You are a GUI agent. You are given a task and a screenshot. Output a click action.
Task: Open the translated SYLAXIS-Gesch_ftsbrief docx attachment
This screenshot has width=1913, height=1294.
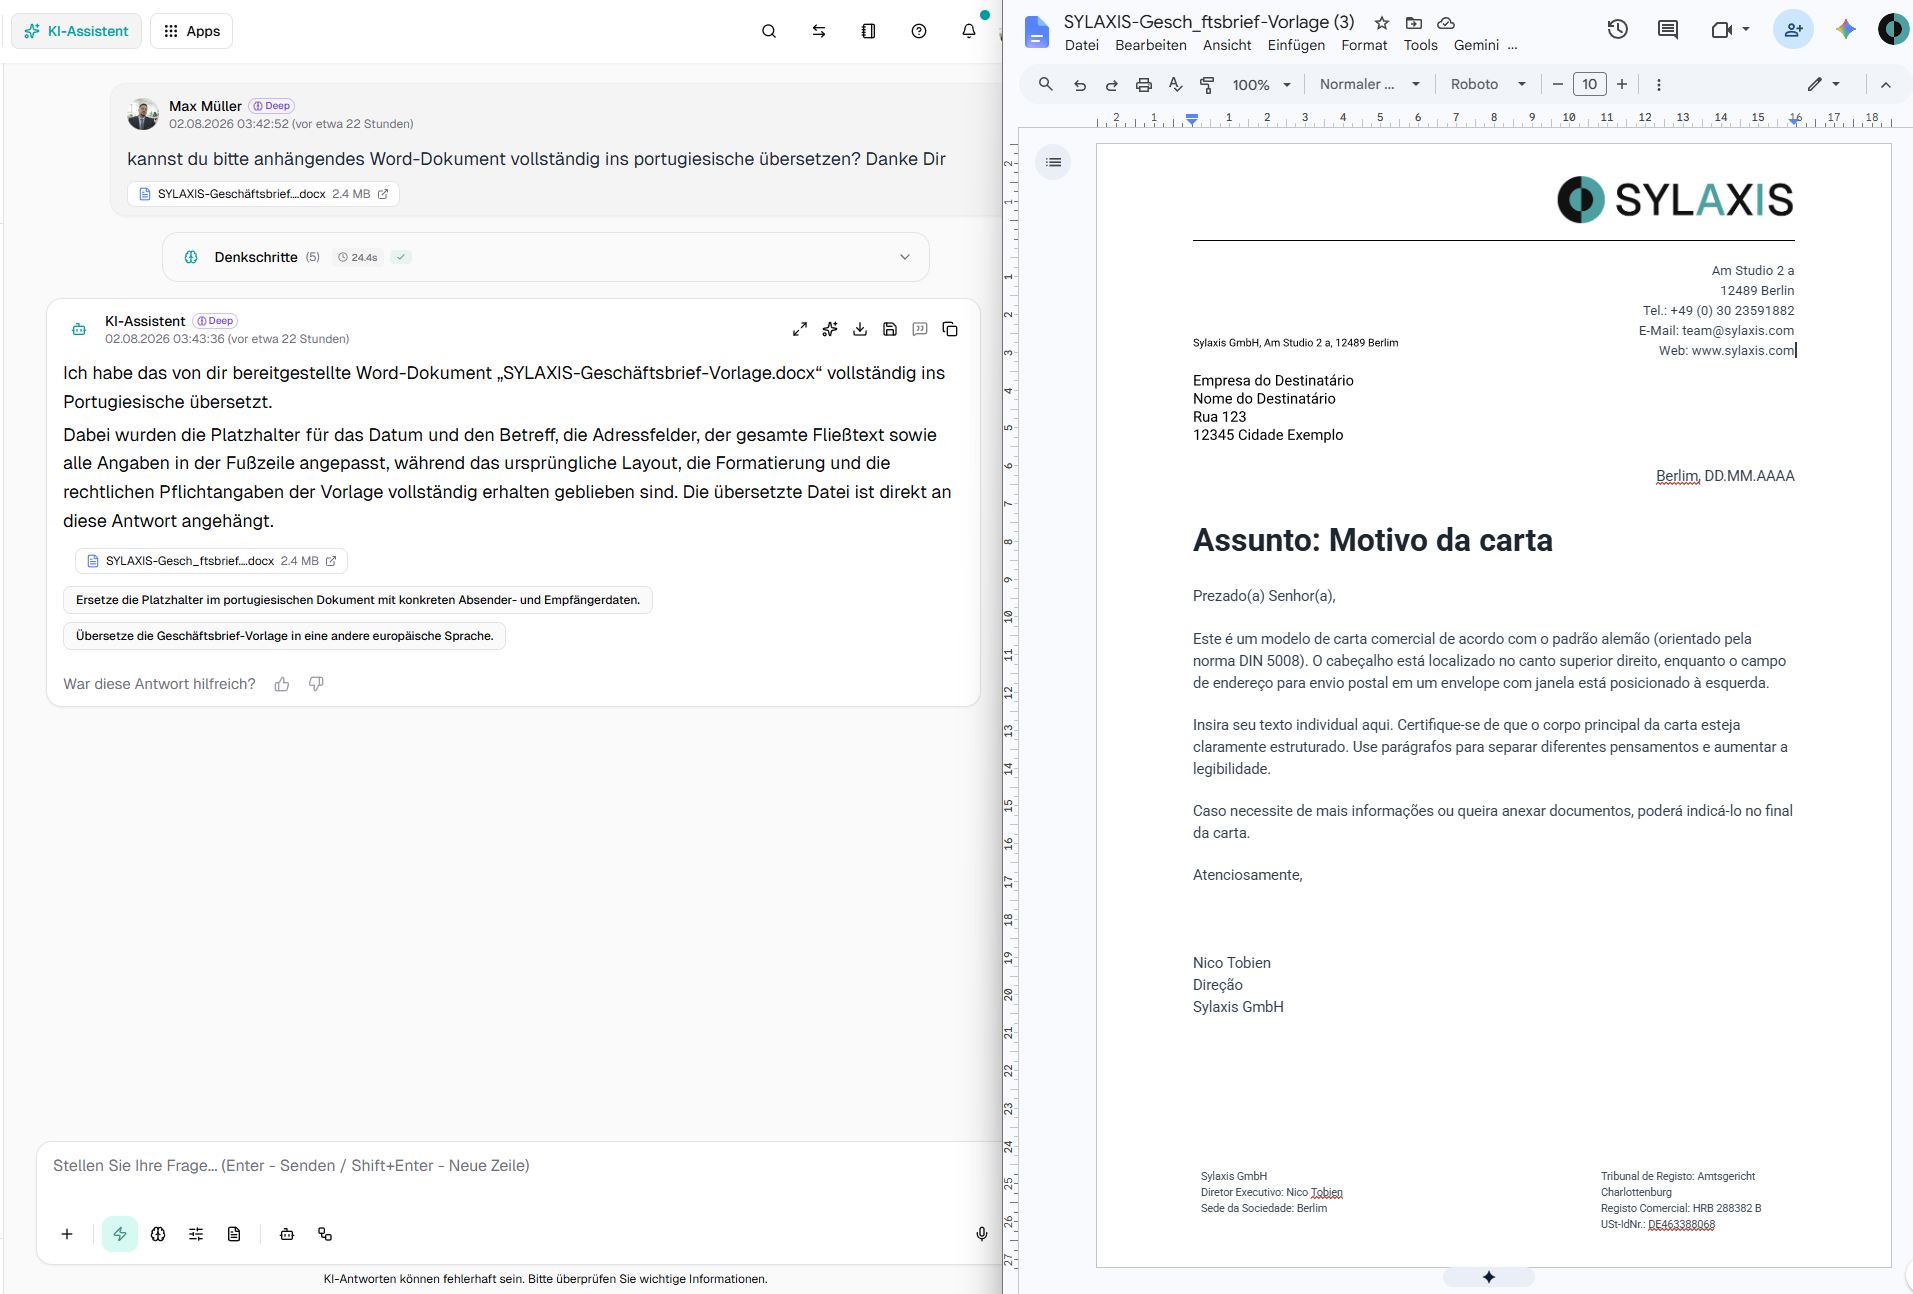click(x=211, y=561)
